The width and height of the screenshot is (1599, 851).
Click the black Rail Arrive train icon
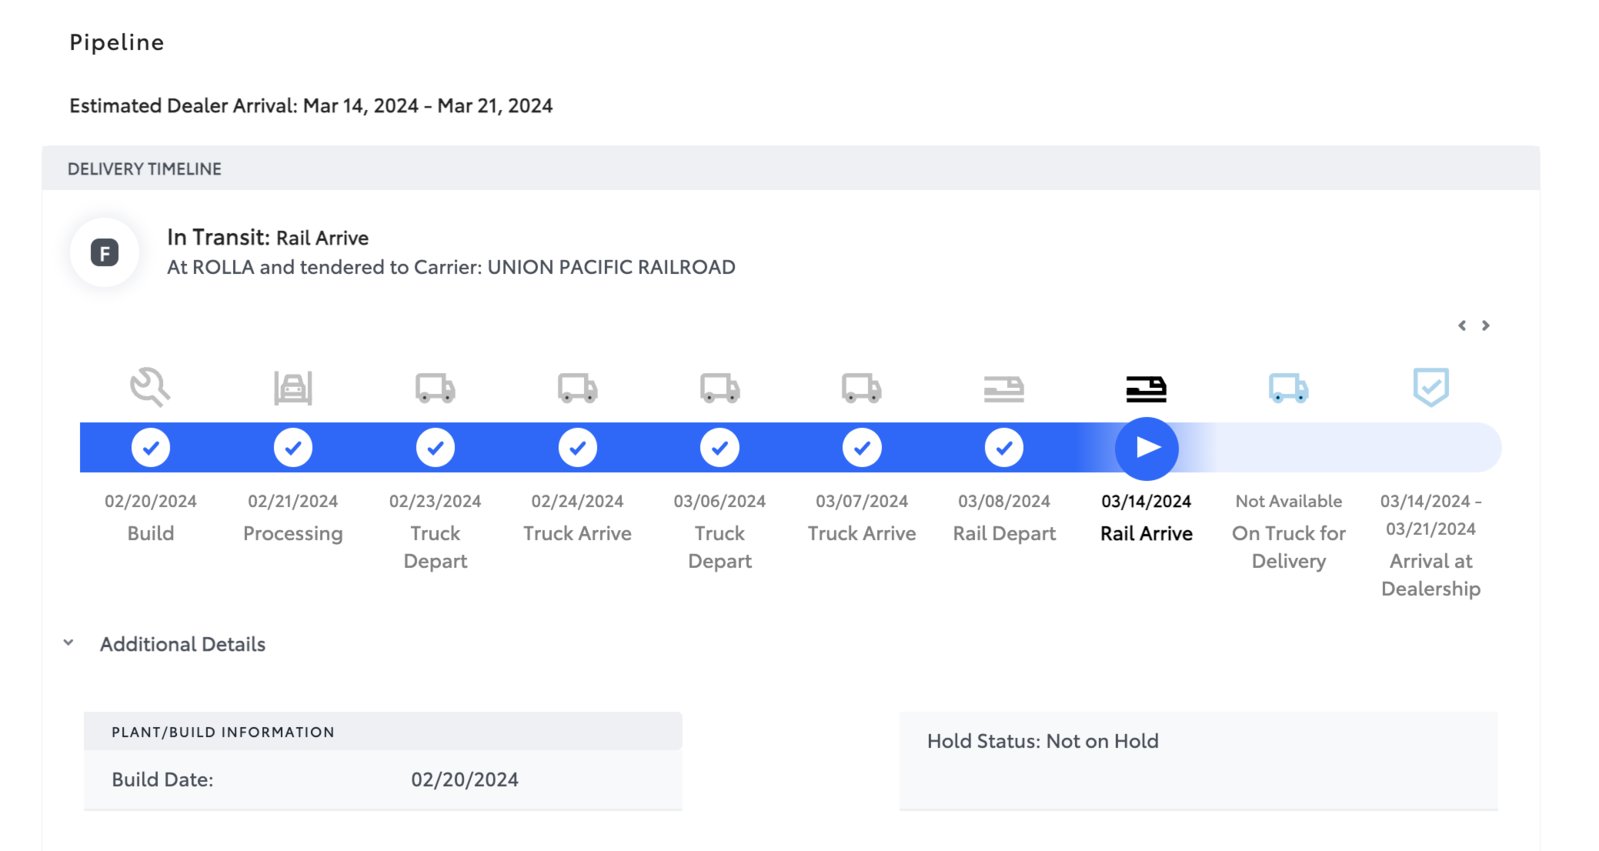1146,389
